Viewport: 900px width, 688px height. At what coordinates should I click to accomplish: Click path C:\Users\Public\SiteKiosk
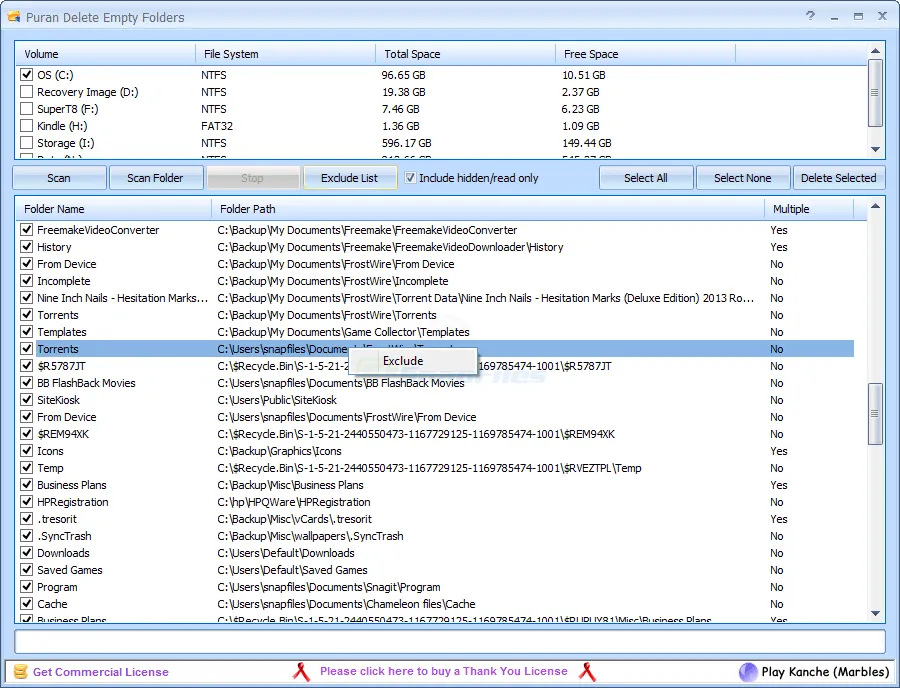pyautogui.click(x=277, y=400)
